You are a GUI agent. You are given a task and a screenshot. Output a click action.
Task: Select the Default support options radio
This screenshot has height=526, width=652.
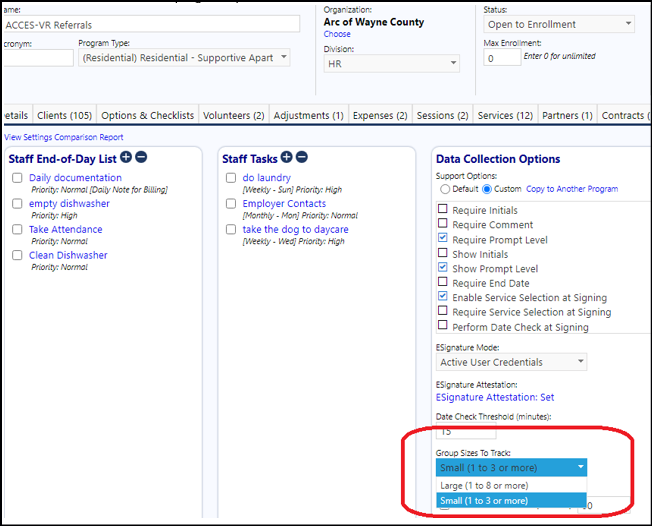tap(445, 189)
